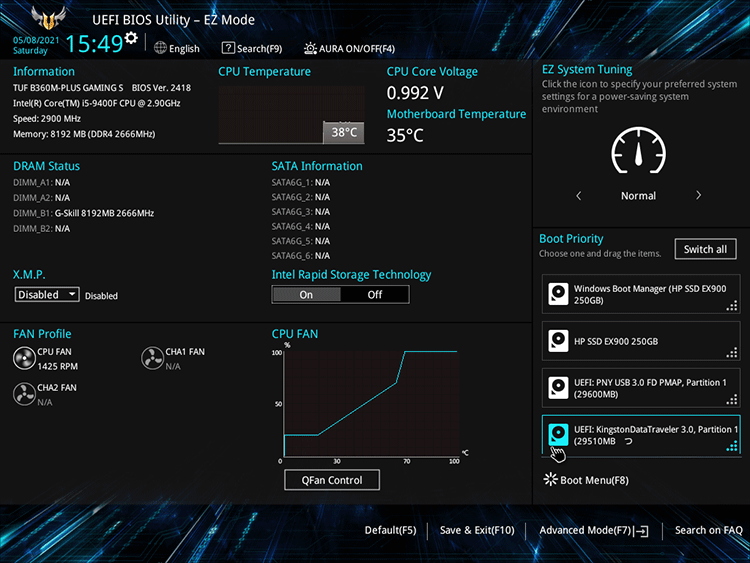Click drag handle on Windows Boot Manager entry
The width and height of the screenshot is (750, 563).
tap(732, 306)
